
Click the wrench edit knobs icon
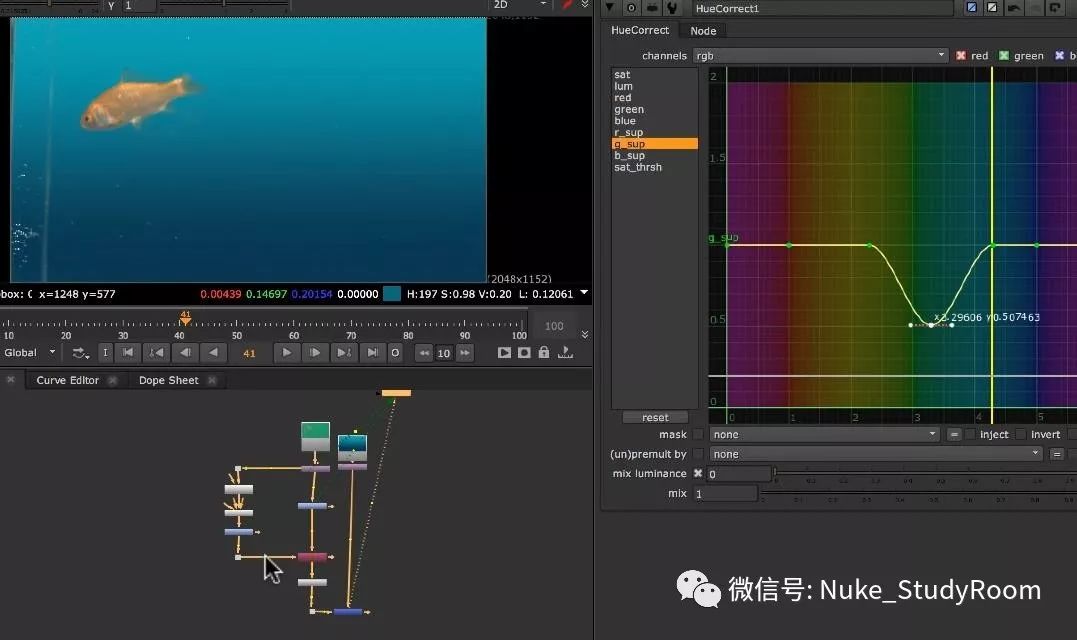pos(672,8)
